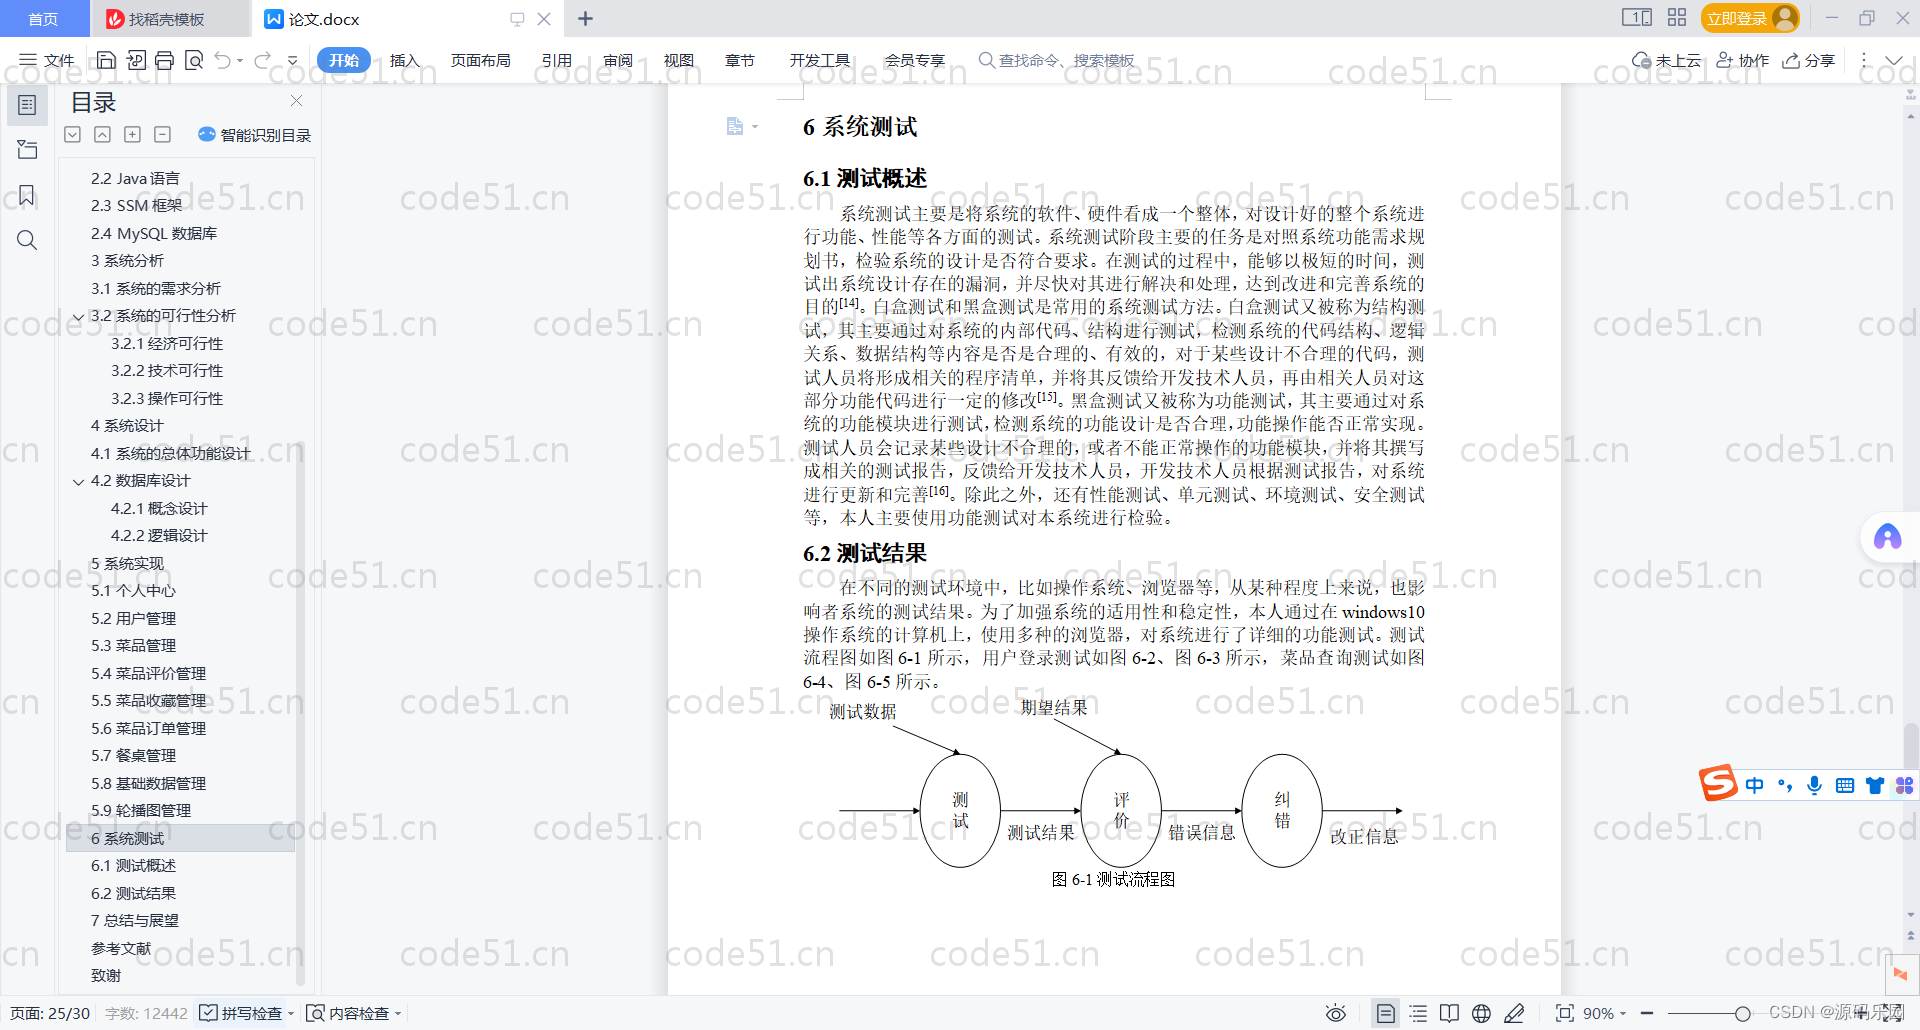
Task: Click the Sogou input method S logo
Action: pyautogui.click(x=1718, y=783)
